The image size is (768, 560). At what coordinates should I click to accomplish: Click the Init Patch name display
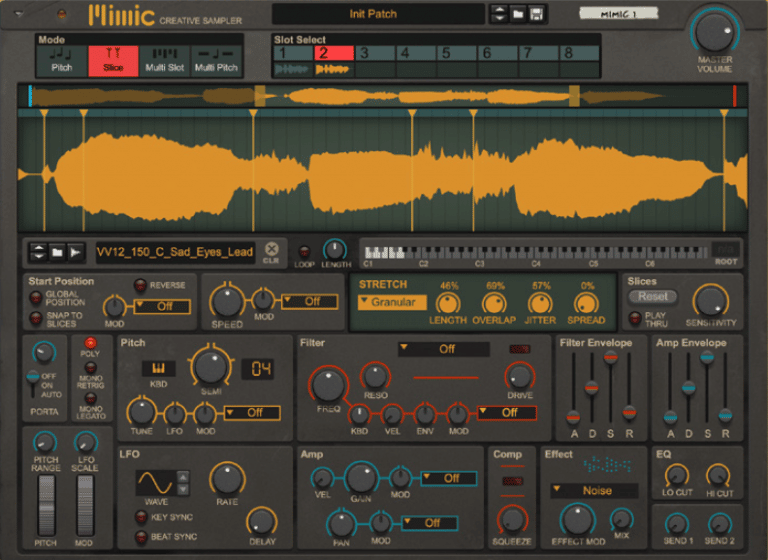(x=378, y=14)
